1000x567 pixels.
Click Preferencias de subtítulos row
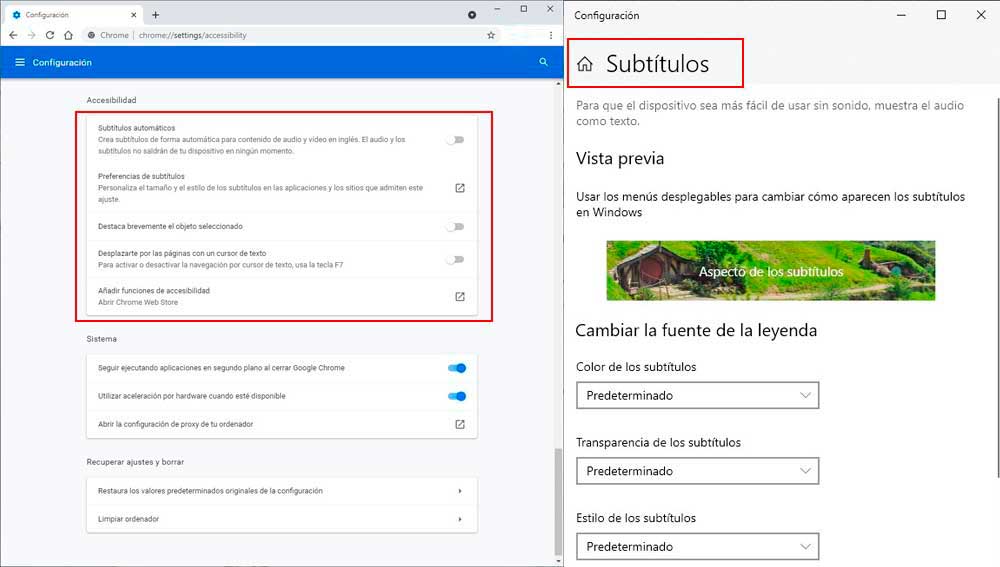click(x=281, y=188)
